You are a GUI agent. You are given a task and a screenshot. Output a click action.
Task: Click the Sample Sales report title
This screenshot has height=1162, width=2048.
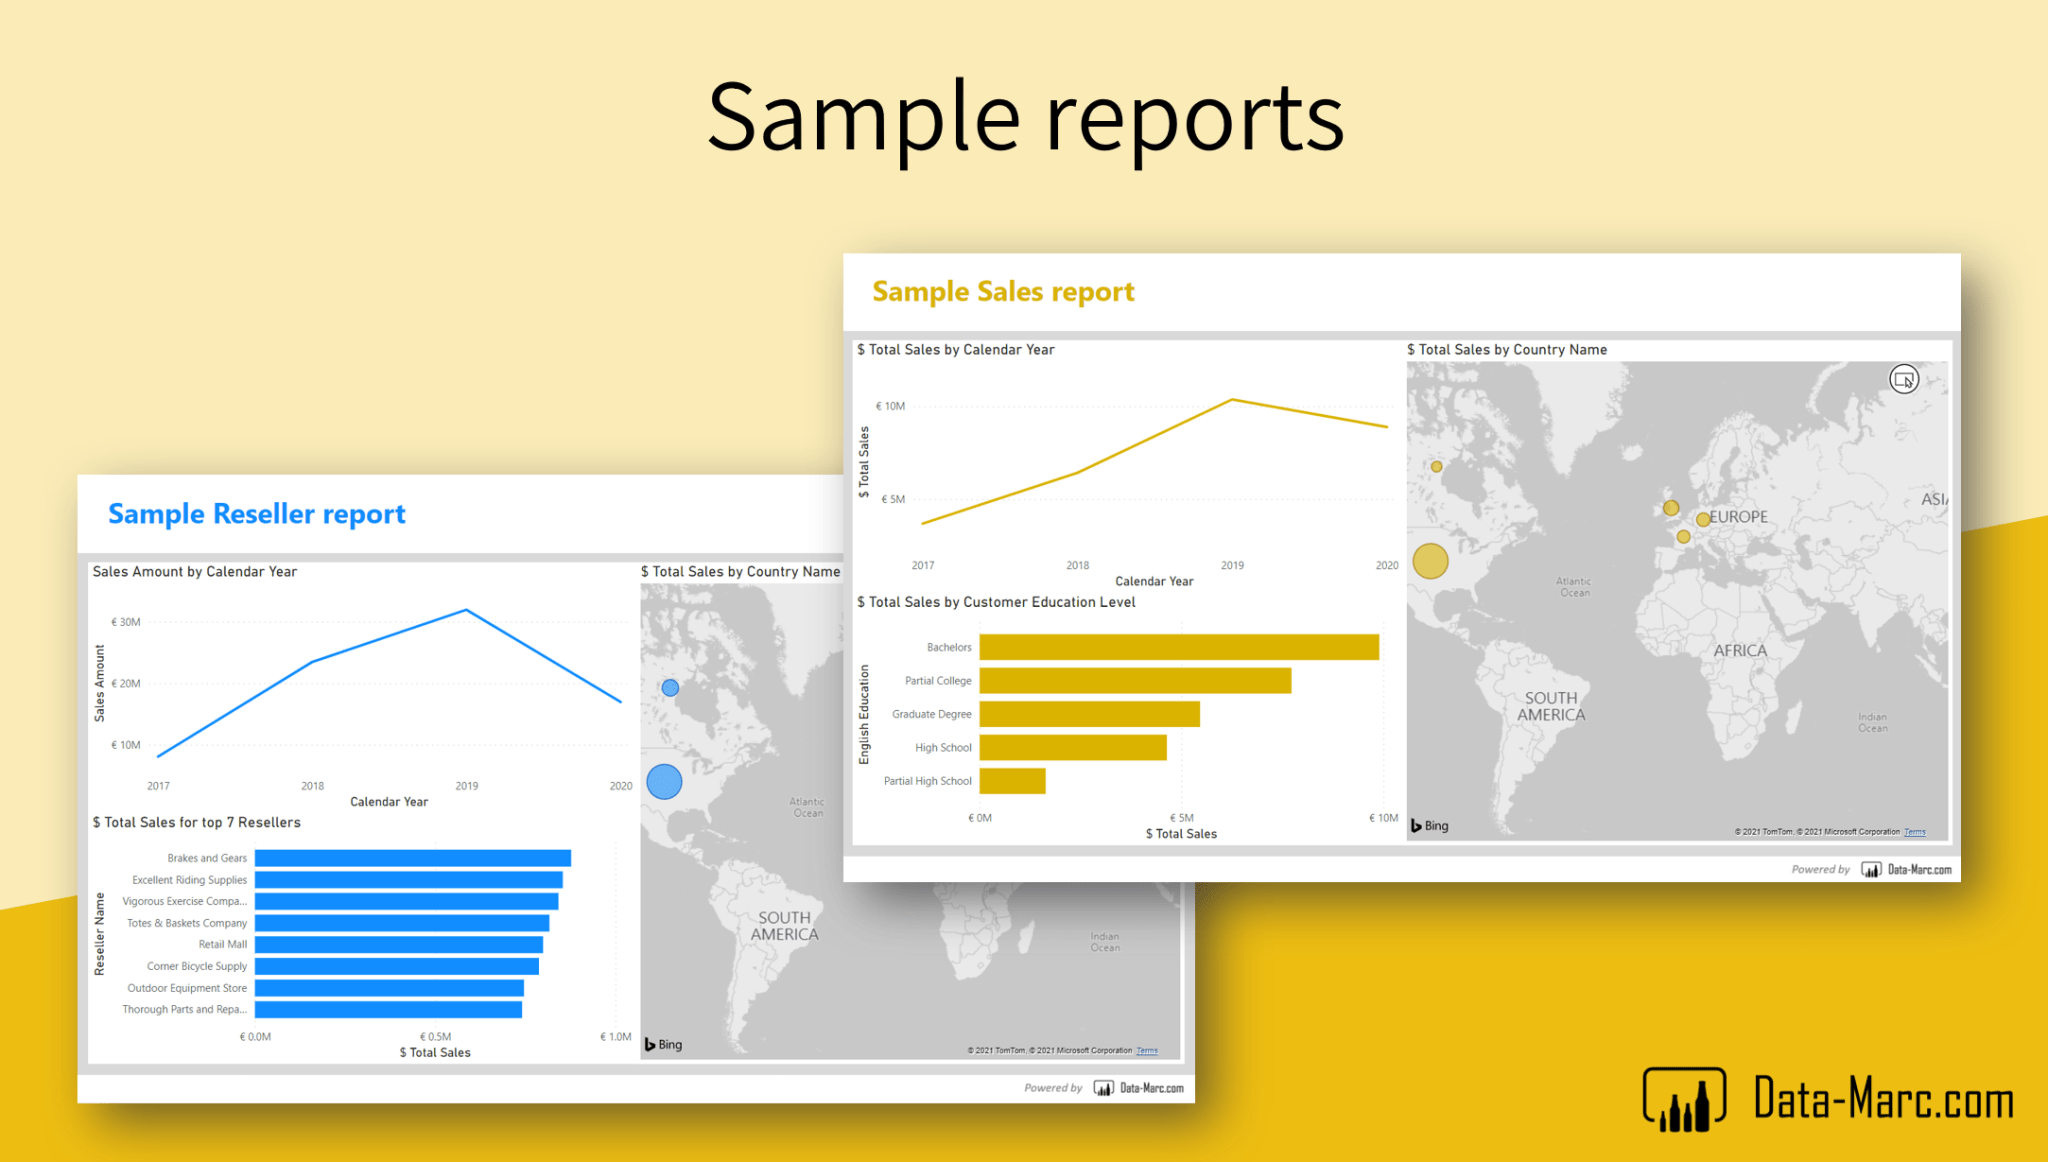1002,291
